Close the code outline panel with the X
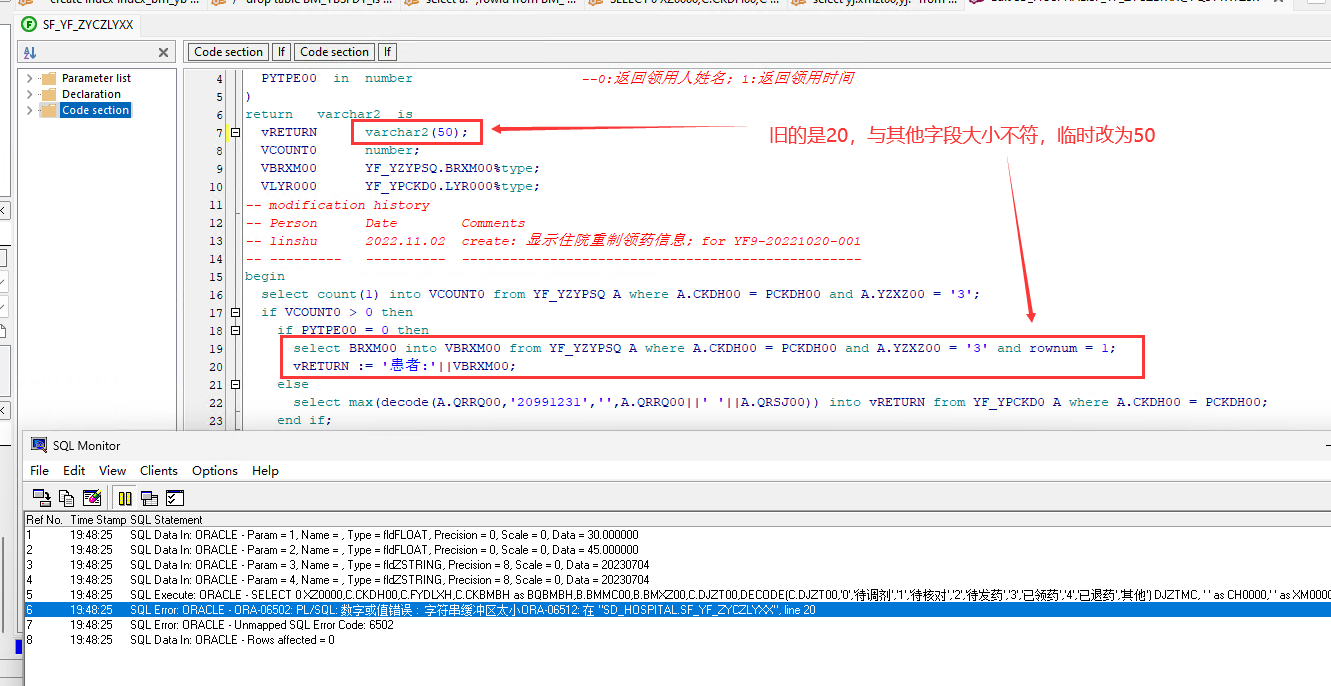The image size is (1331, 686). point(164,52)
